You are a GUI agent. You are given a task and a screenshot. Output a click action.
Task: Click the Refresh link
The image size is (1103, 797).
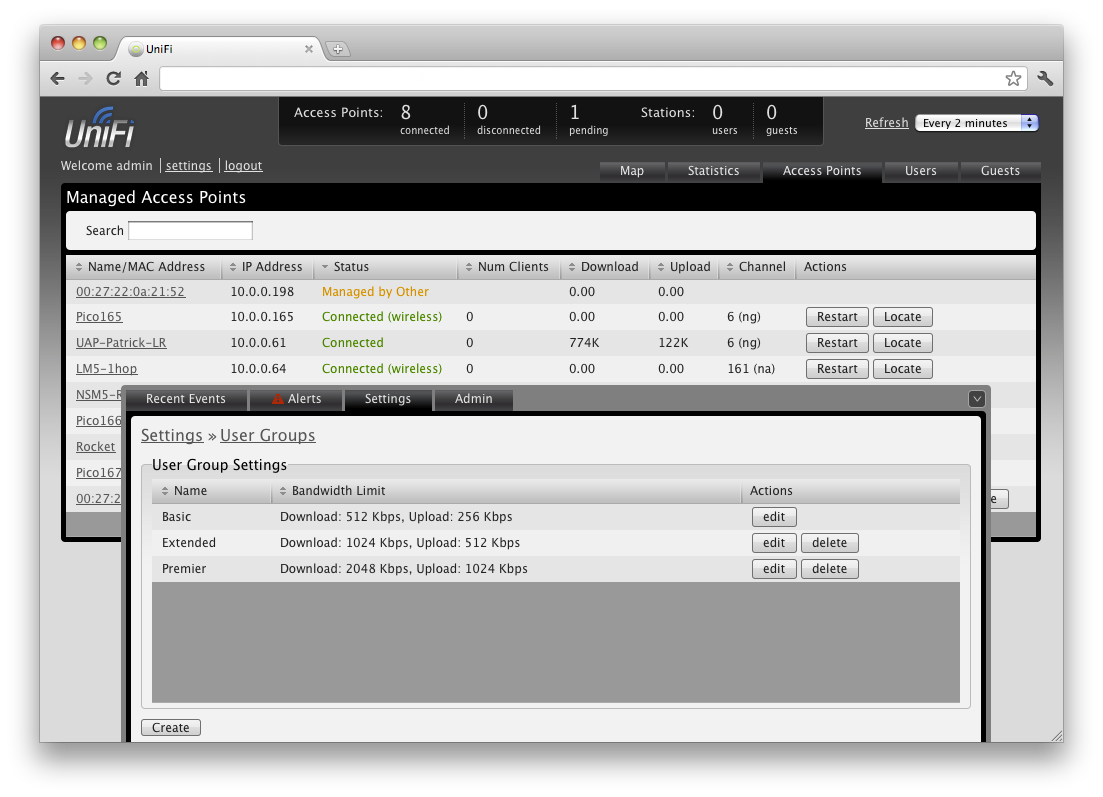coord(886,123)
